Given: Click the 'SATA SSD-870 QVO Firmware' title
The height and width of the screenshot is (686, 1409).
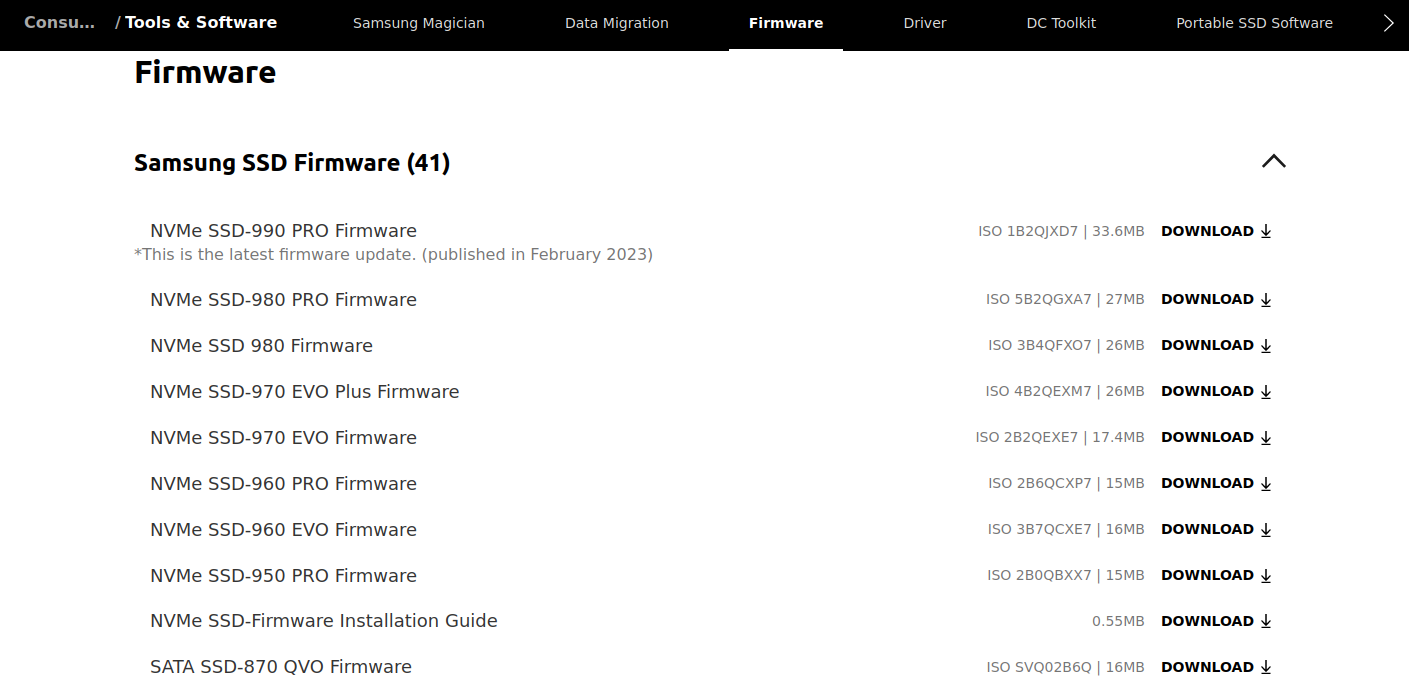Looking at the screenshot, I should pyautogui.click(x=281, y=667).
